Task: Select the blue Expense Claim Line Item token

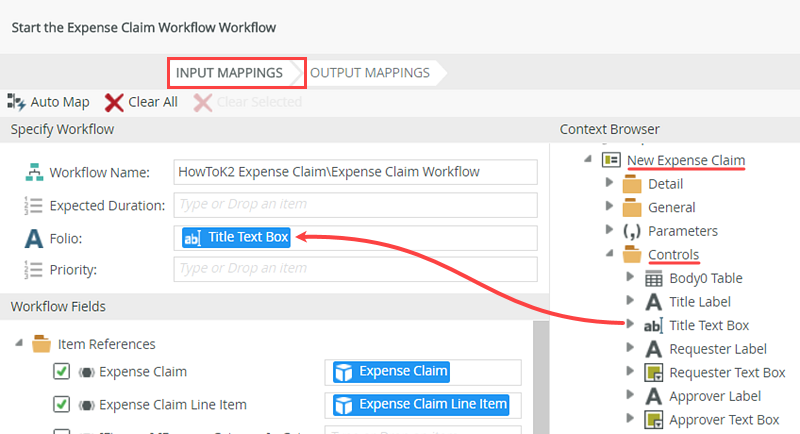Action: click(421, 404)
